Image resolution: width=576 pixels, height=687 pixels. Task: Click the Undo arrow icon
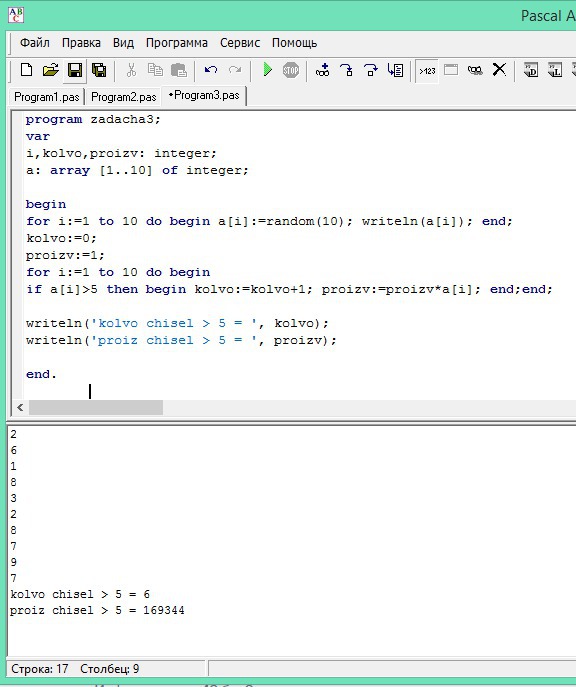211,70
